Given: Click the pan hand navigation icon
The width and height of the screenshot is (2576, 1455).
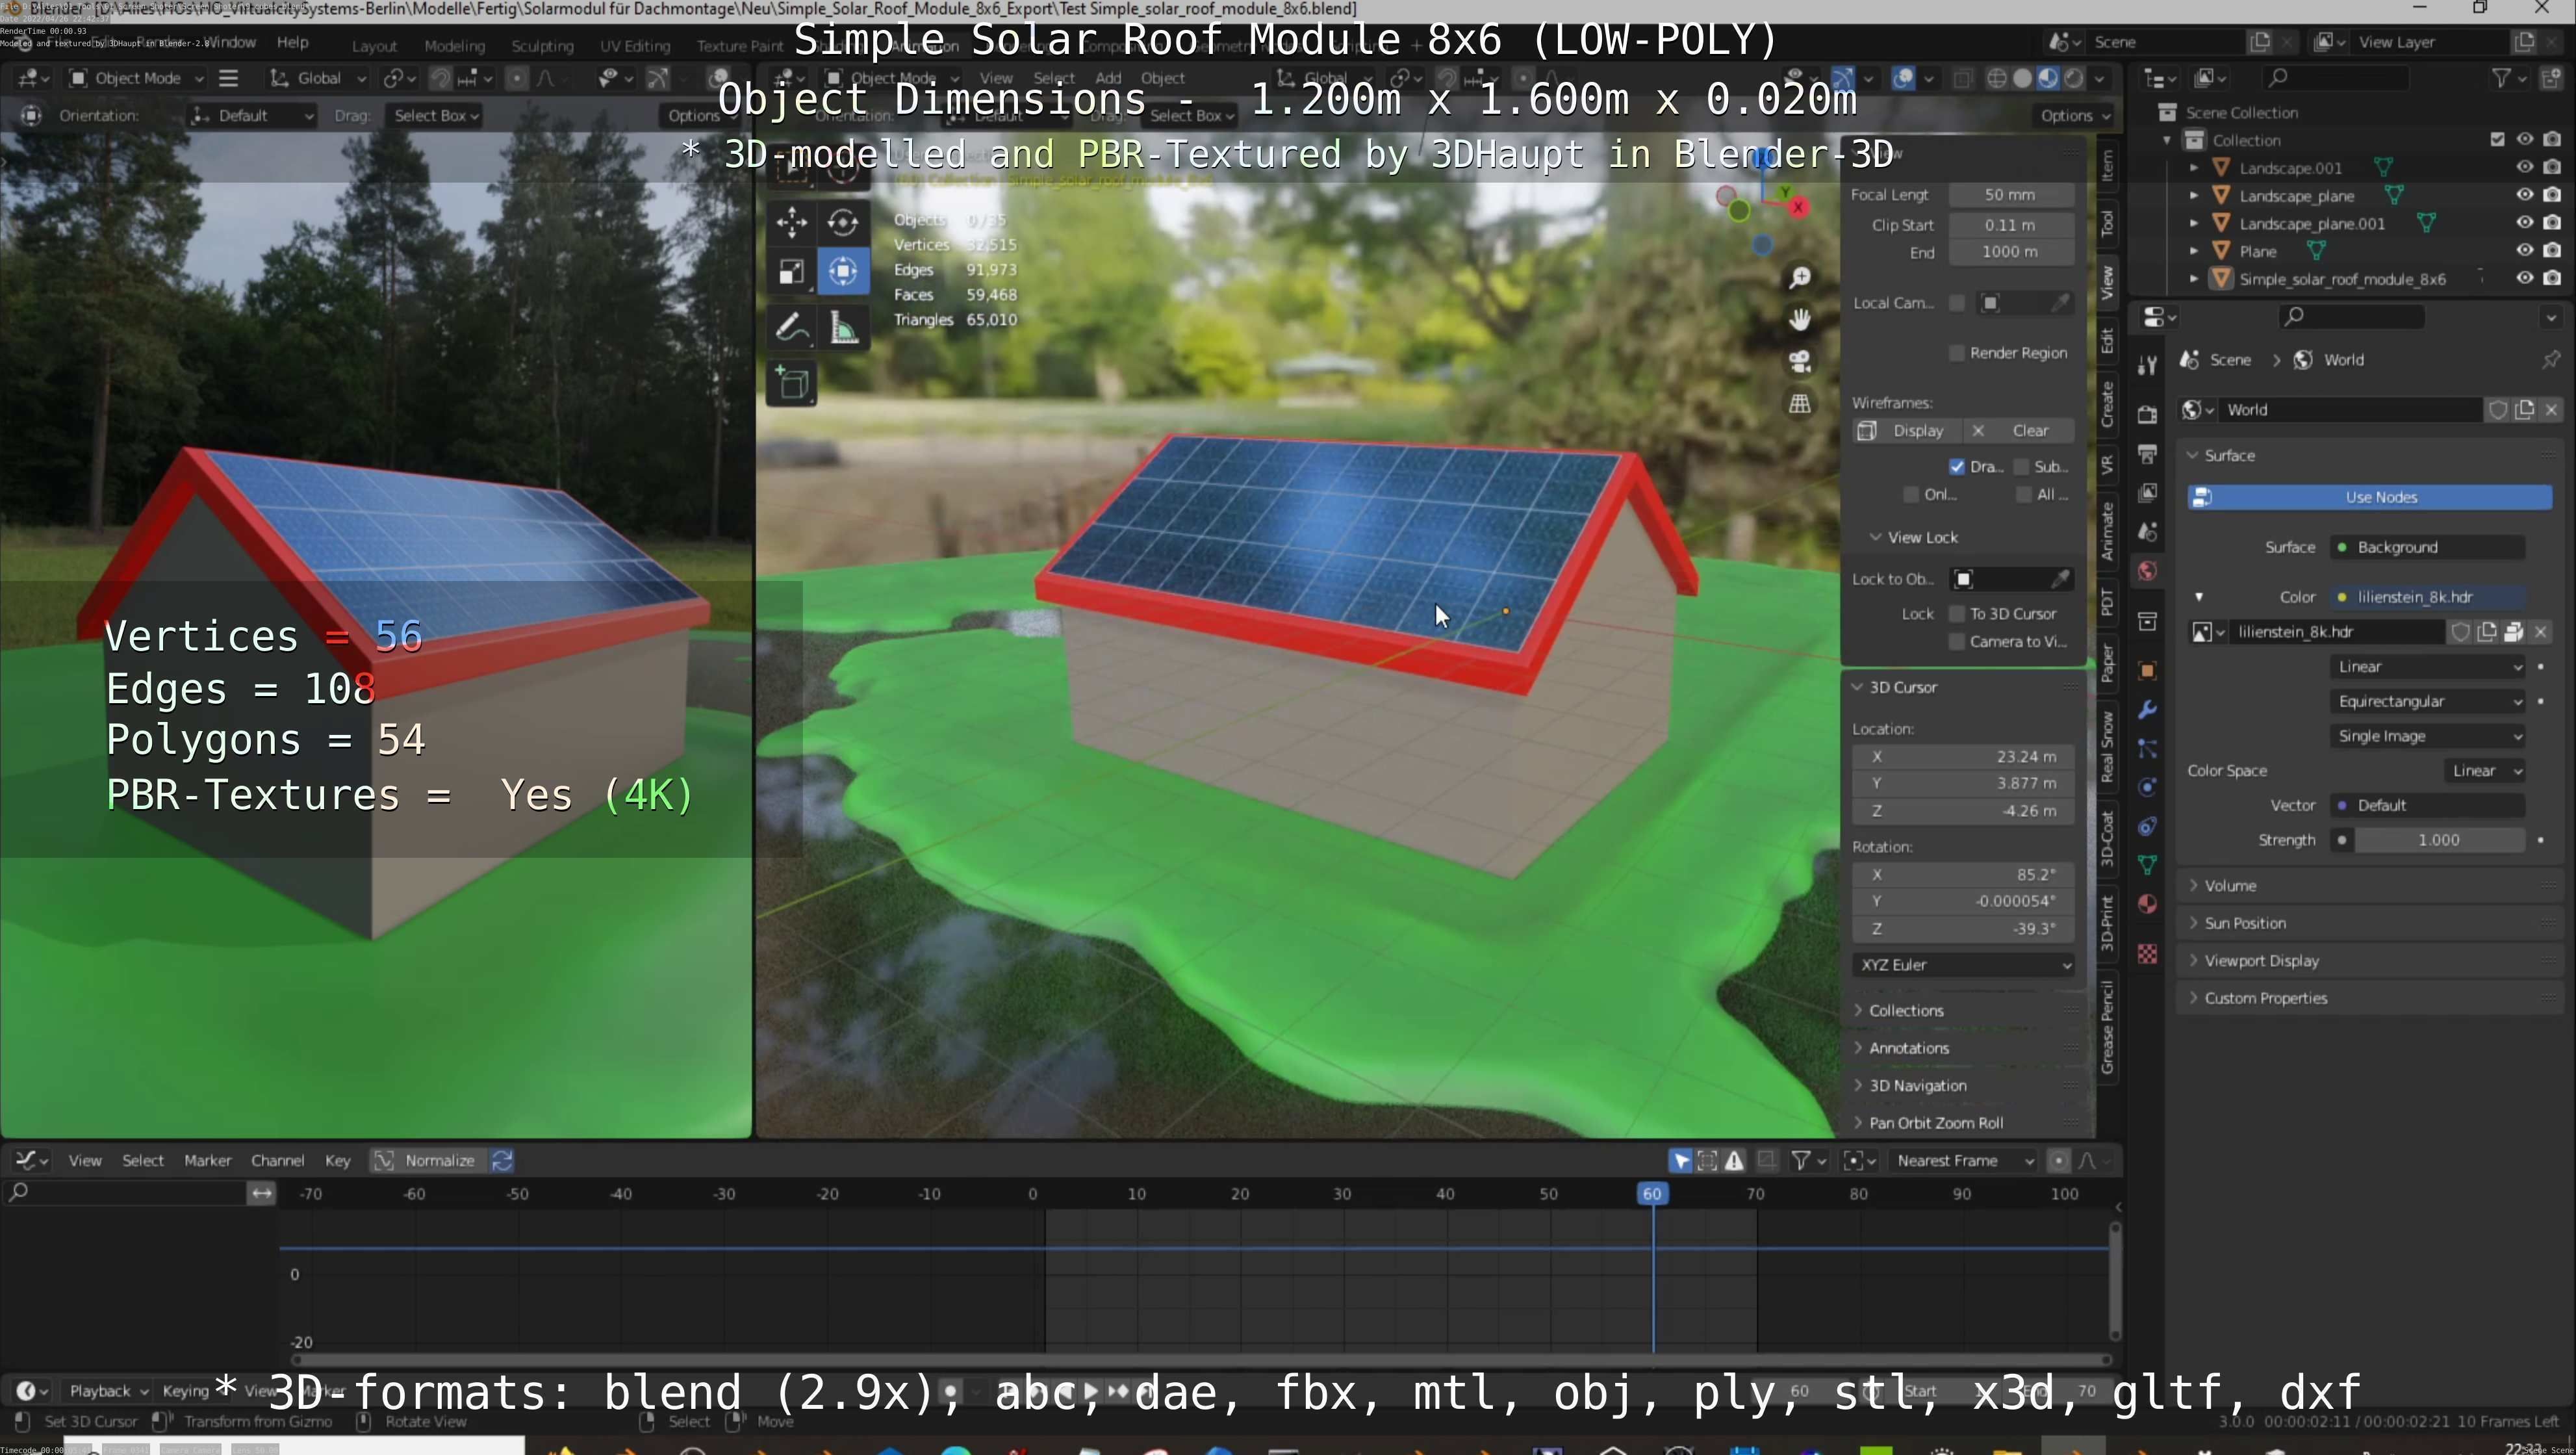Looking at the screenshot, I should [1800, 319].
